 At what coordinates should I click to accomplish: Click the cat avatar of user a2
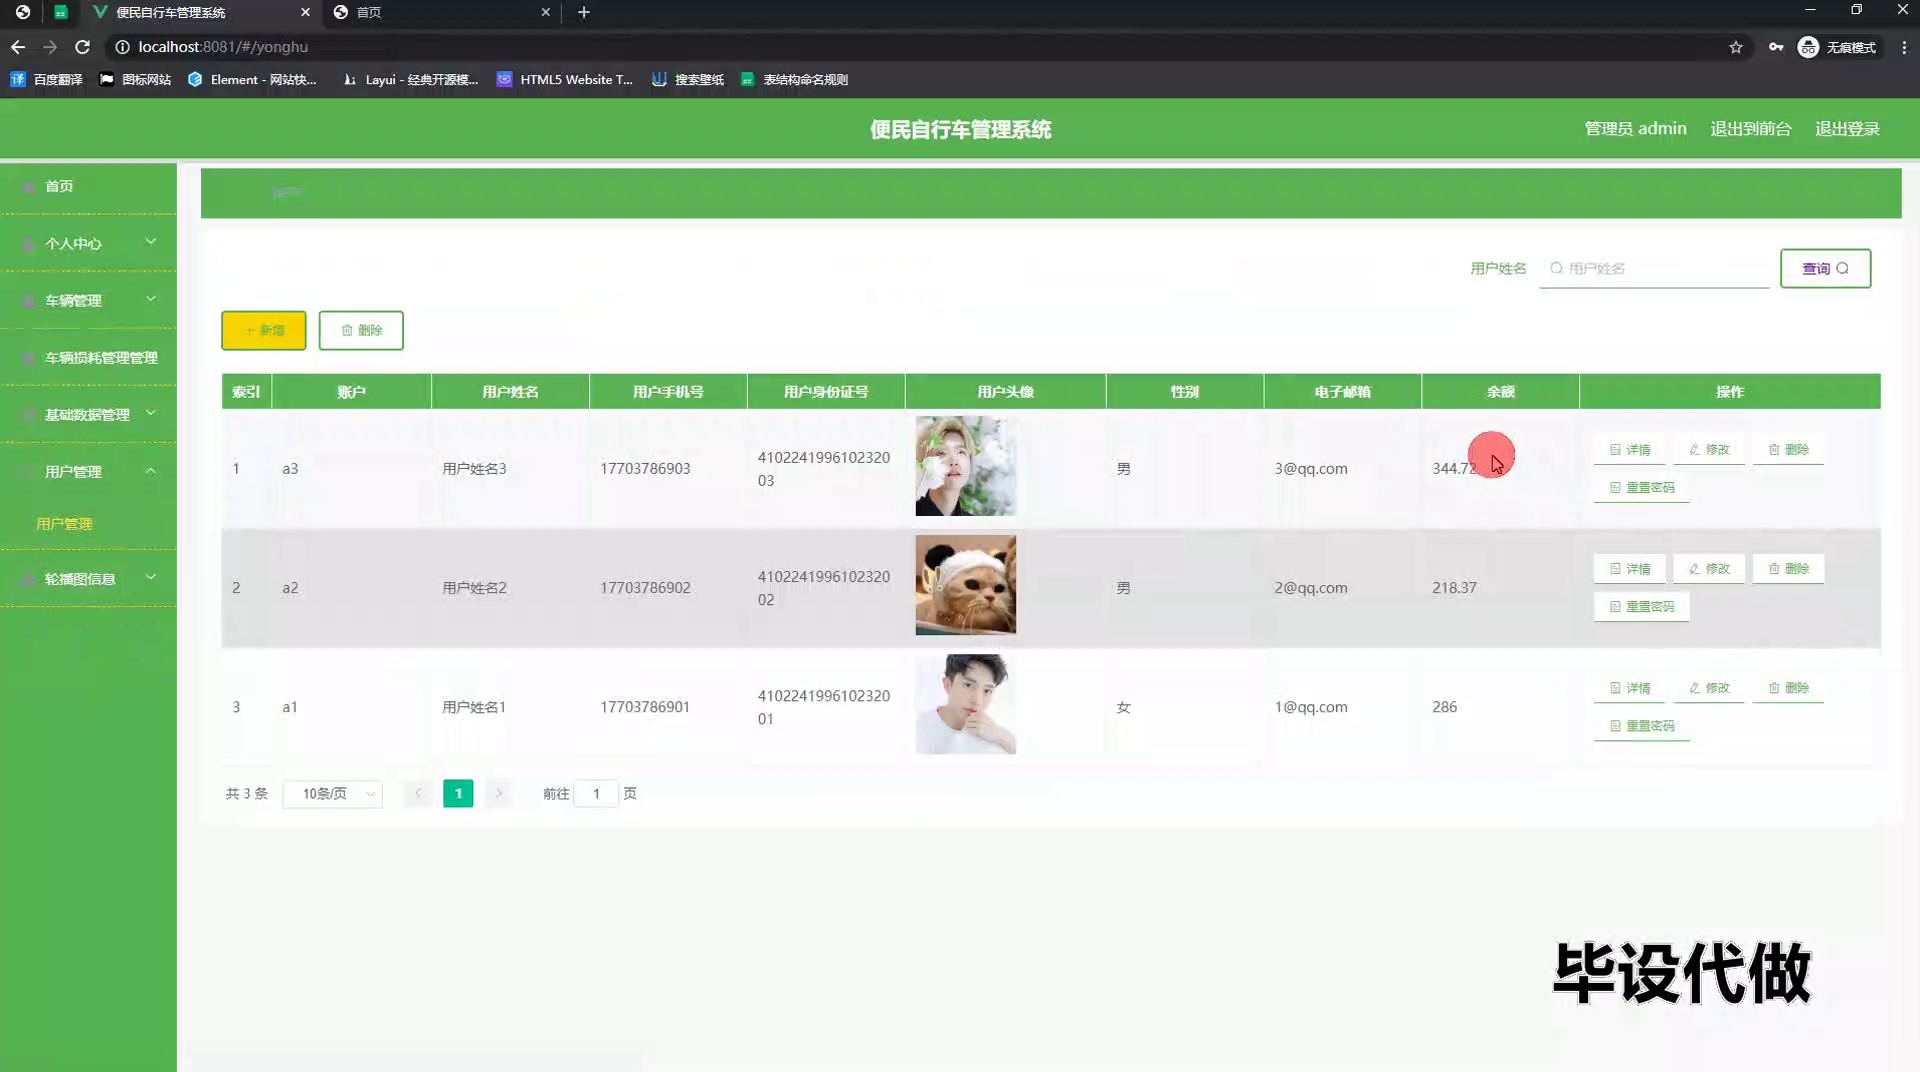[x=965, y=585]
